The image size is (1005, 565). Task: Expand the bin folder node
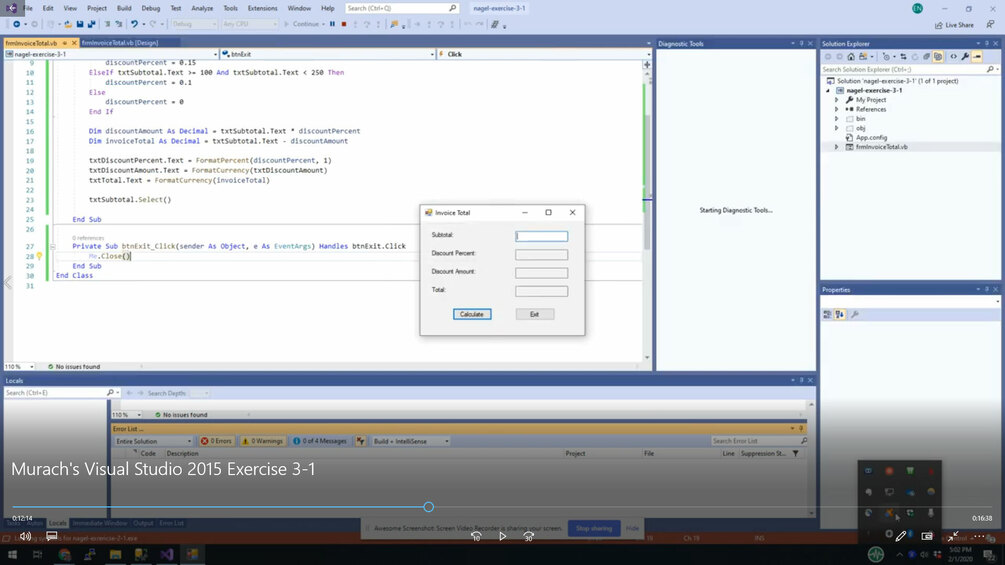pyautogui.click(x=836, y=119)
